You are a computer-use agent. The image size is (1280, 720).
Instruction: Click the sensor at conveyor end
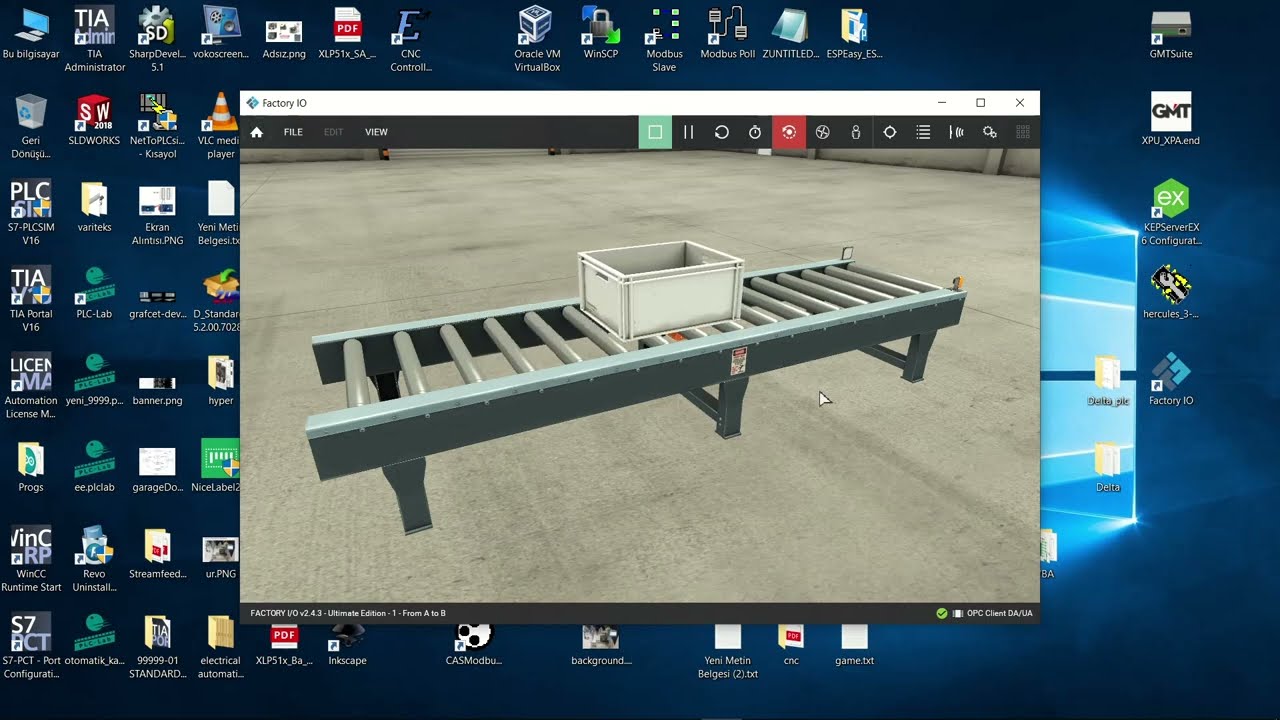(958, 283)
